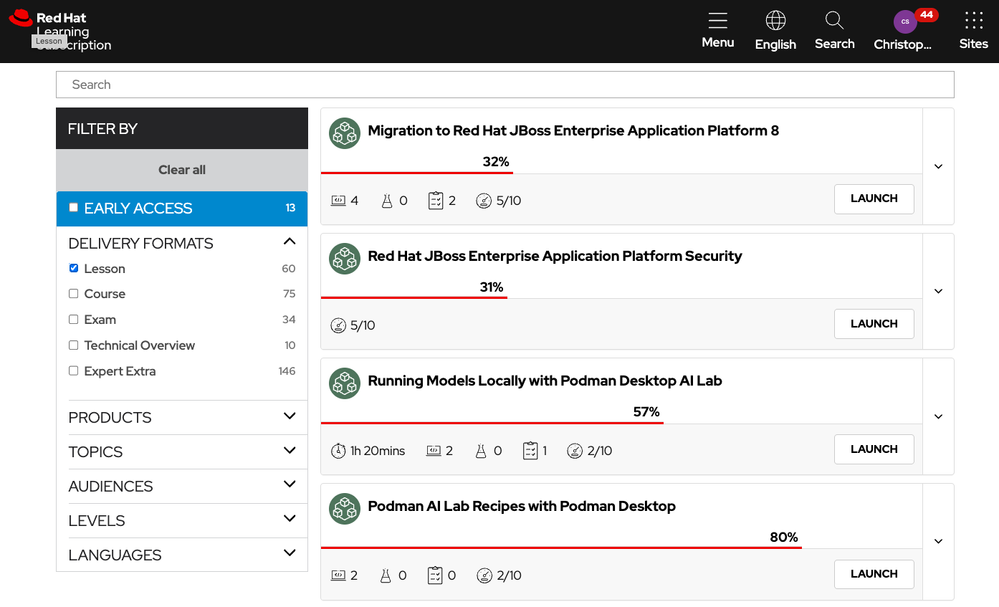Click the catalog search input field

click(x=505, y=85)
